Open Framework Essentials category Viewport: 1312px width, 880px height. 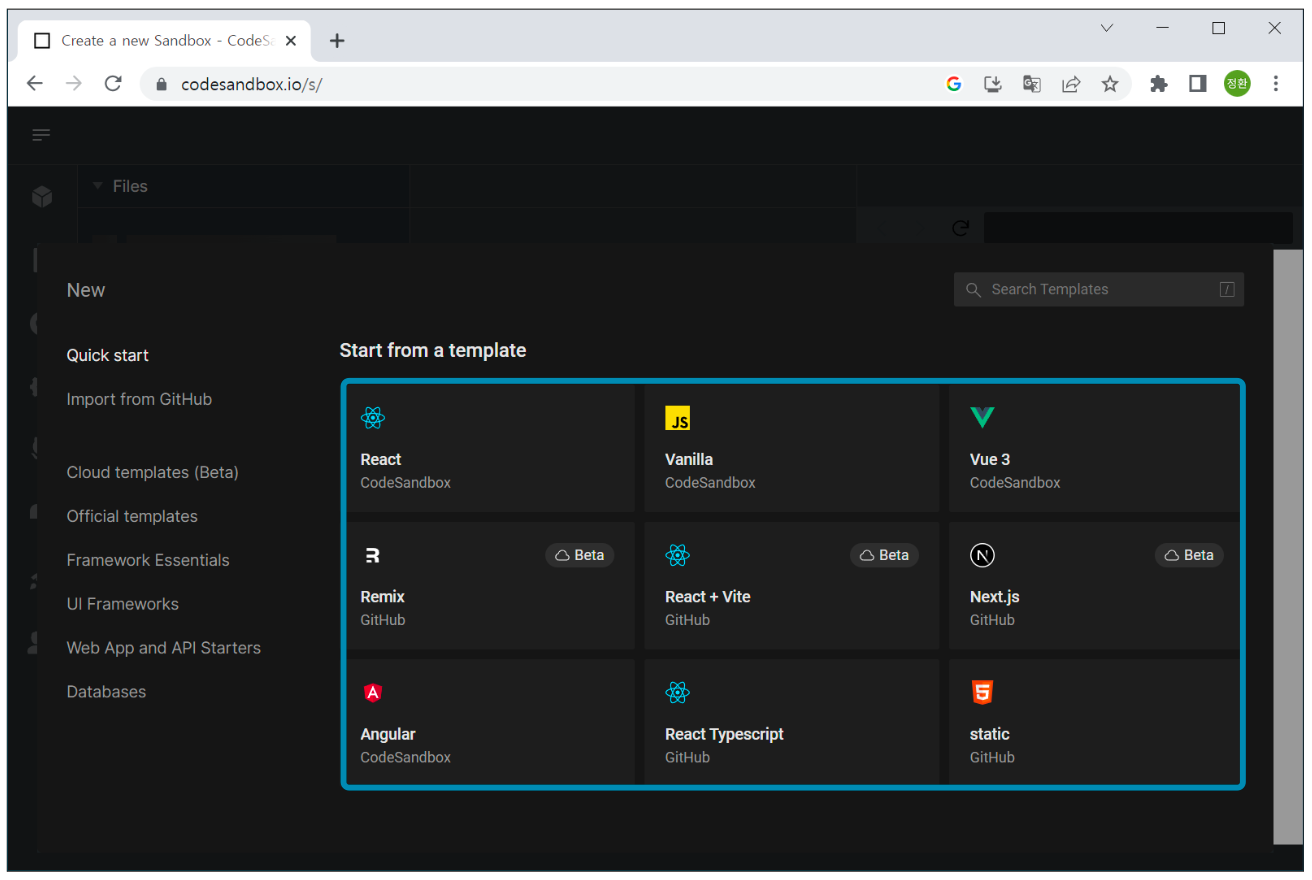[148, 560]
